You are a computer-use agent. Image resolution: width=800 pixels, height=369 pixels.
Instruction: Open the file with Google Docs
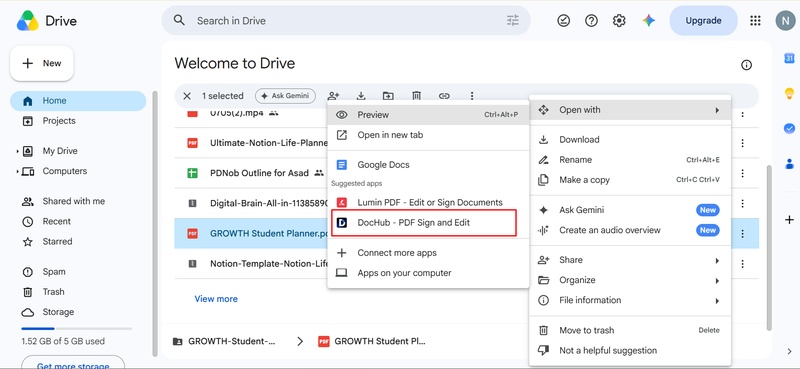point(428,165)
